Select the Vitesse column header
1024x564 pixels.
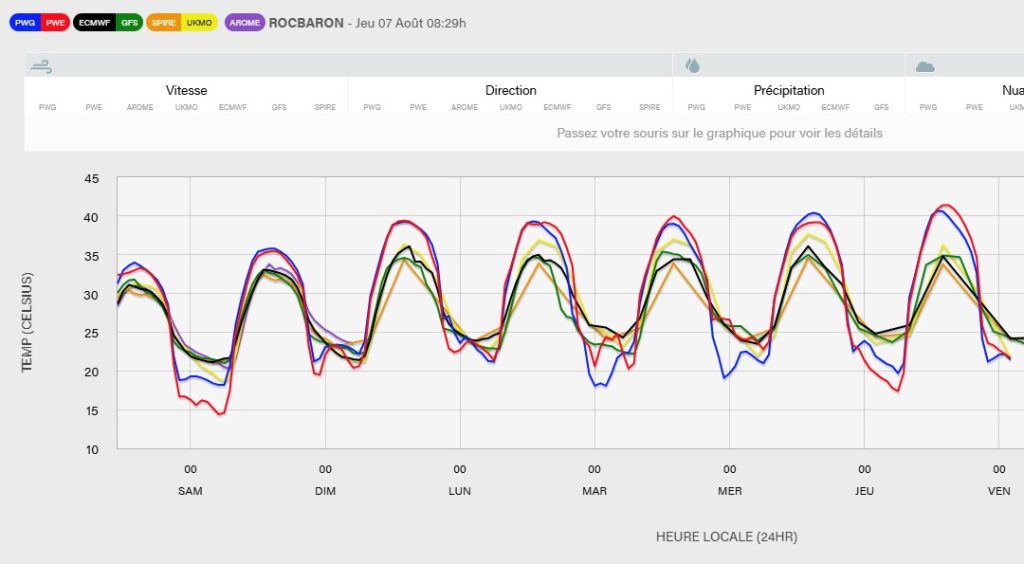coord(186,90)
